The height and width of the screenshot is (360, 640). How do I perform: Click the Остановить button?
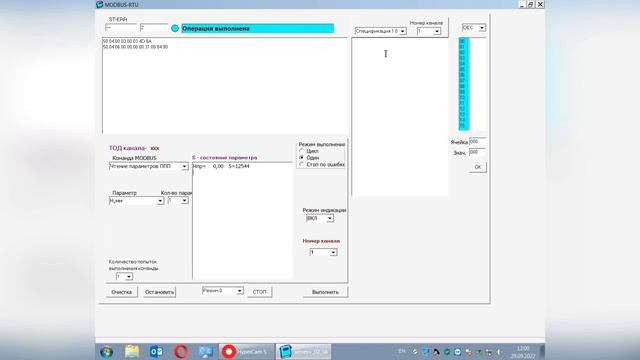click(x=159, y=292)
